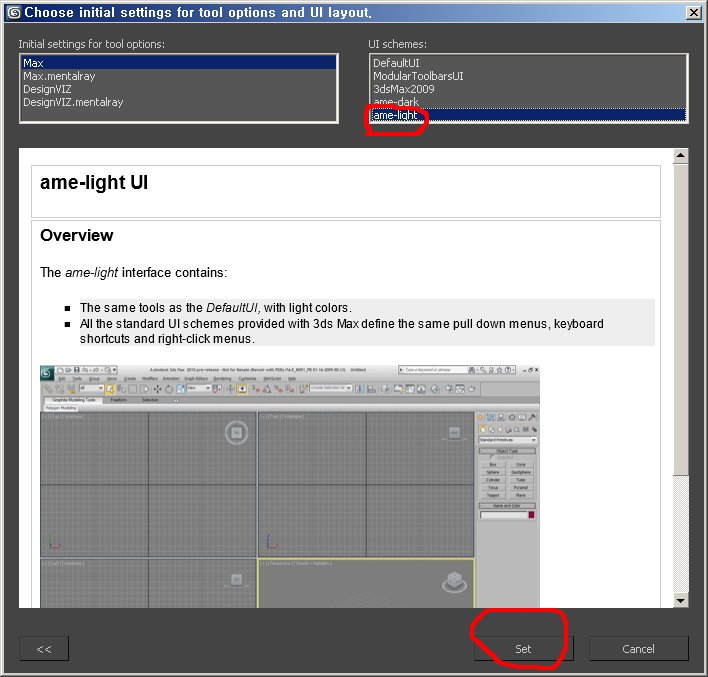The height and width of the screenshot is (677, 708).
Task: Go back using the << button
Action: (44, 648)
